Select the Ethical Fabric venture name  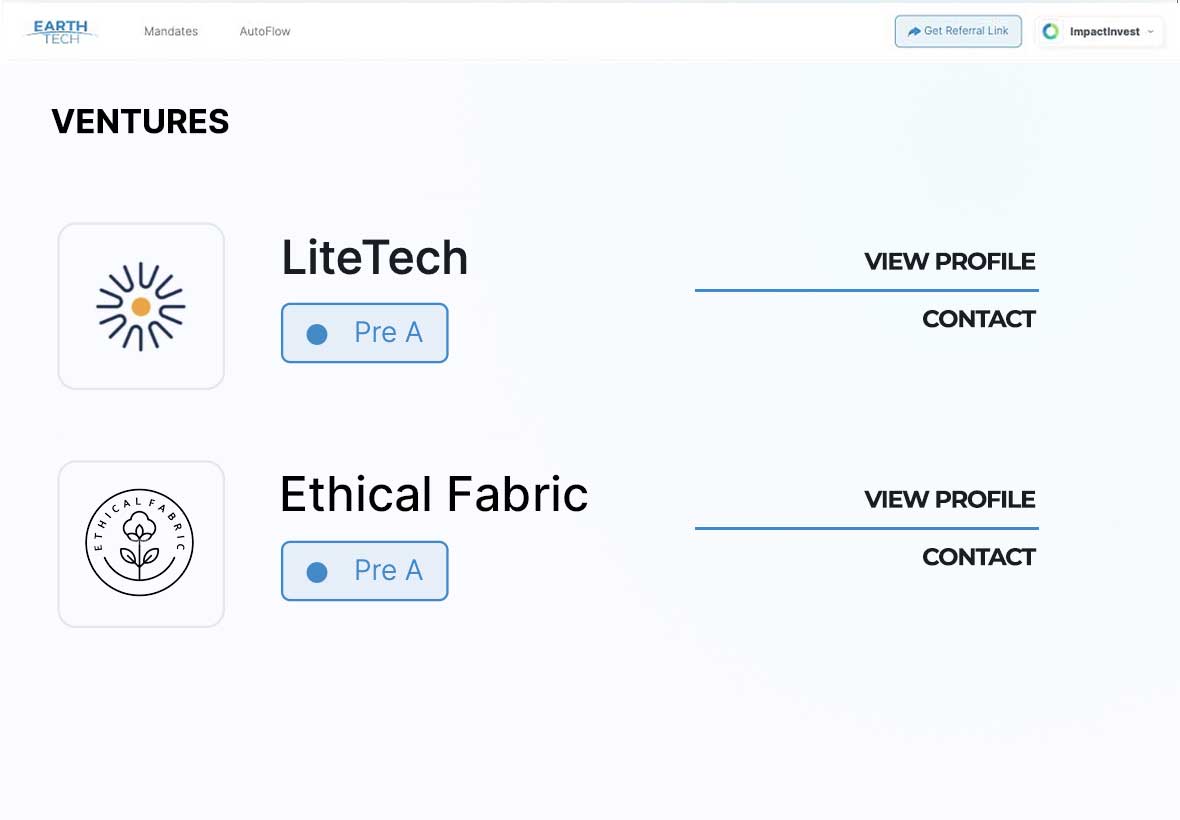[433, 495]
